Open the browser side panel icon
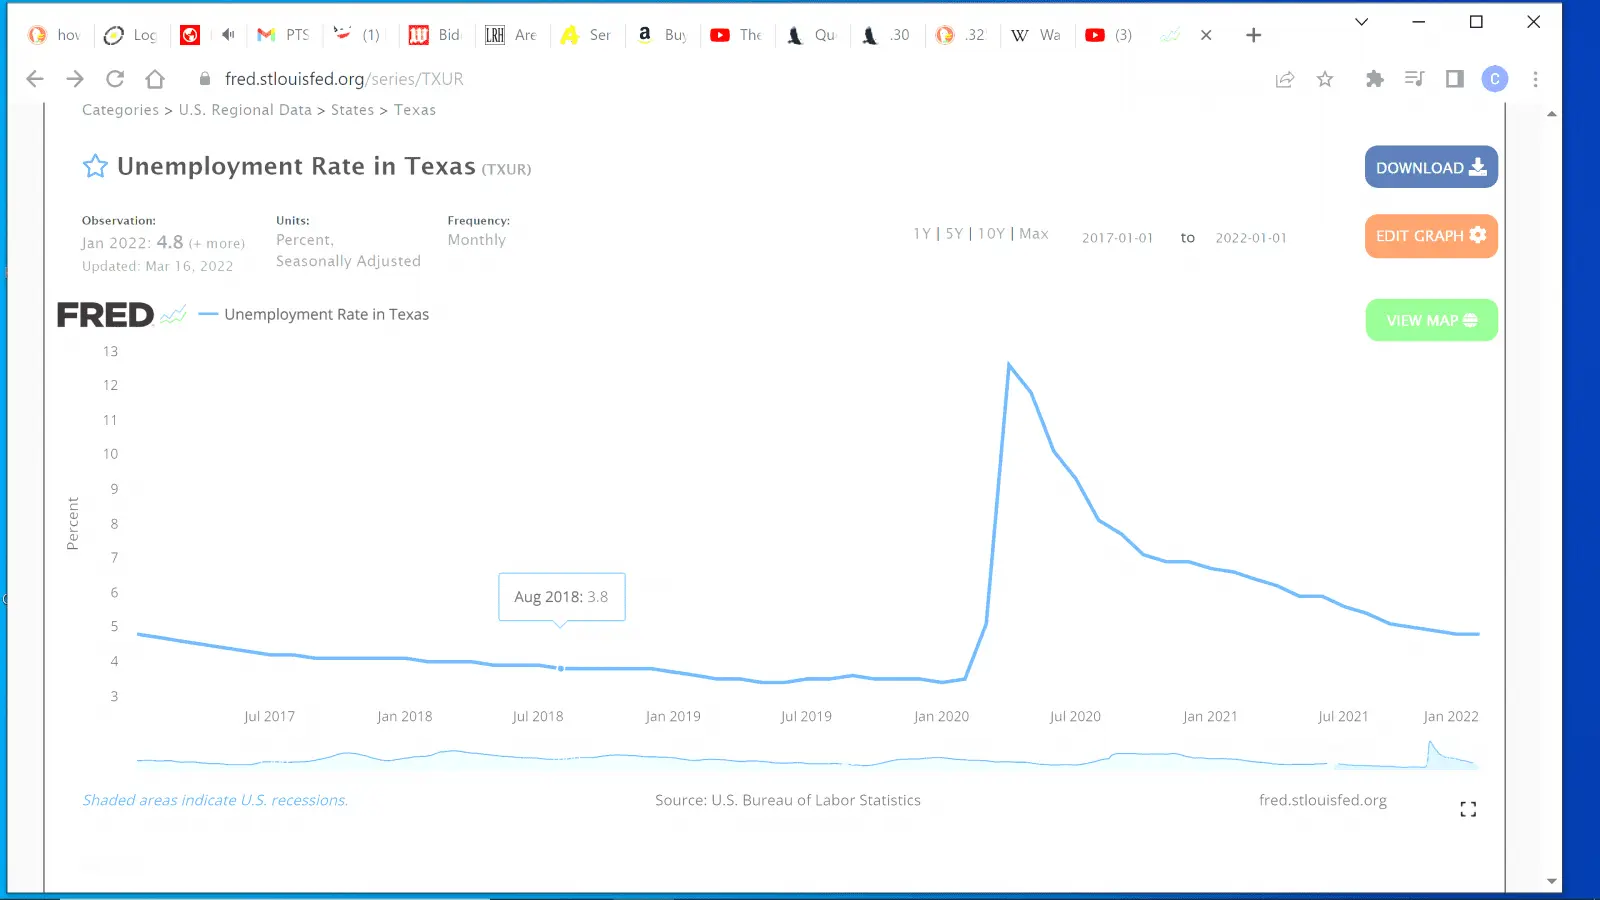Screen dimensions: 1600x900 pyautogui.click(x=1455, y=79)
